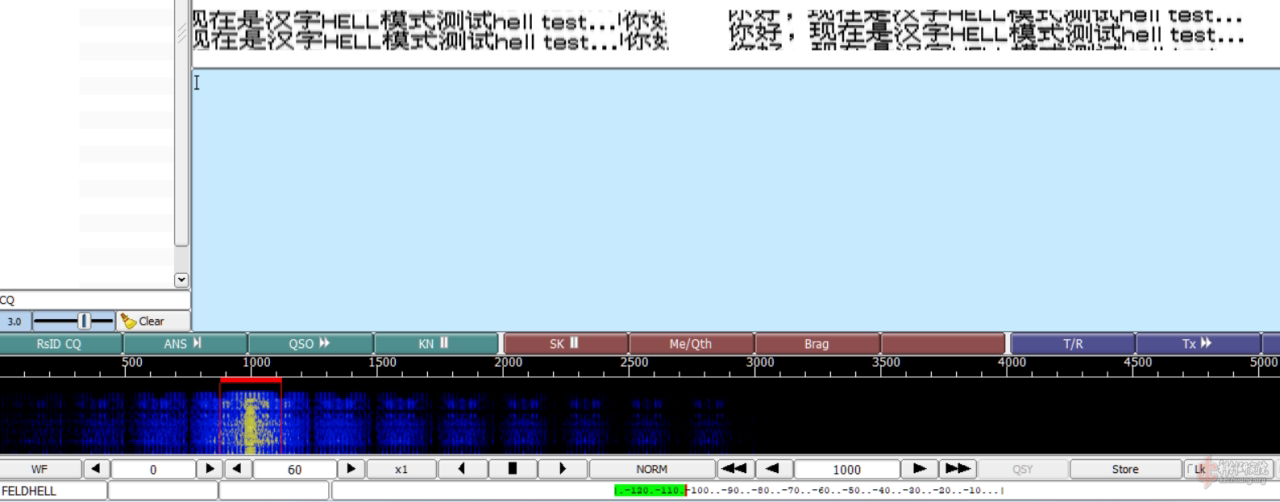The width and height of the screenshot is (1280, 502).
Task: Click the green signal level meter
Action: [x=650, y=491]
